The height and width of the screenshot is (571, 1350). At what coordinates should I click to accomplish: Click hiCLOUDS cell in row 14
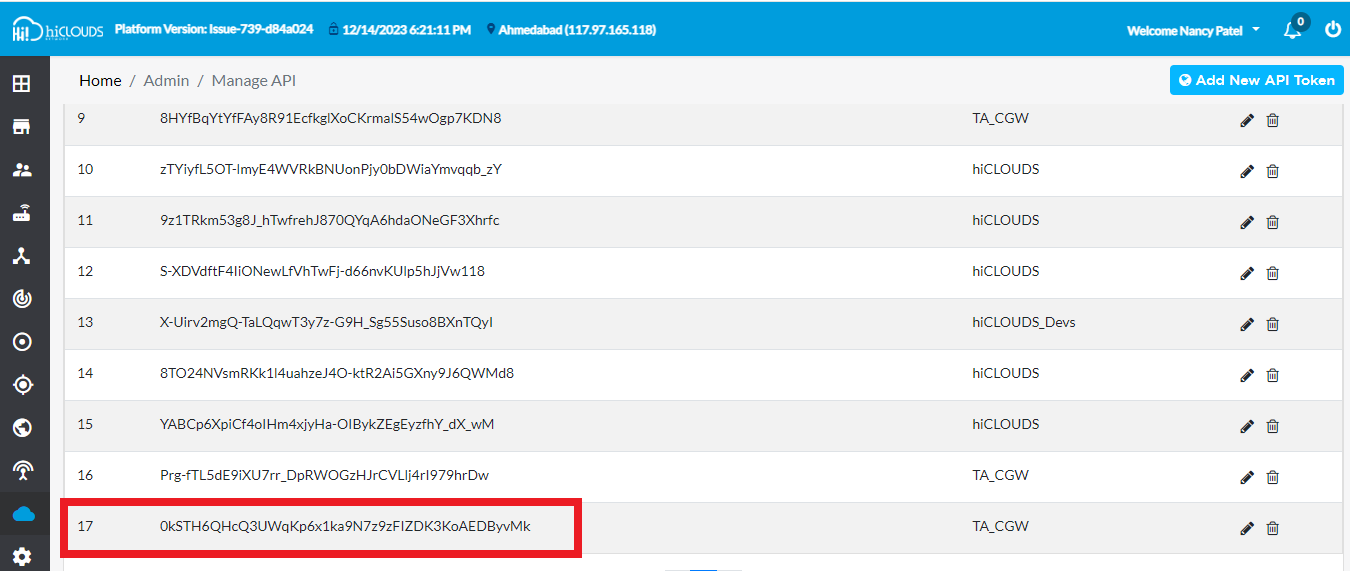(x=1006, y=373)
